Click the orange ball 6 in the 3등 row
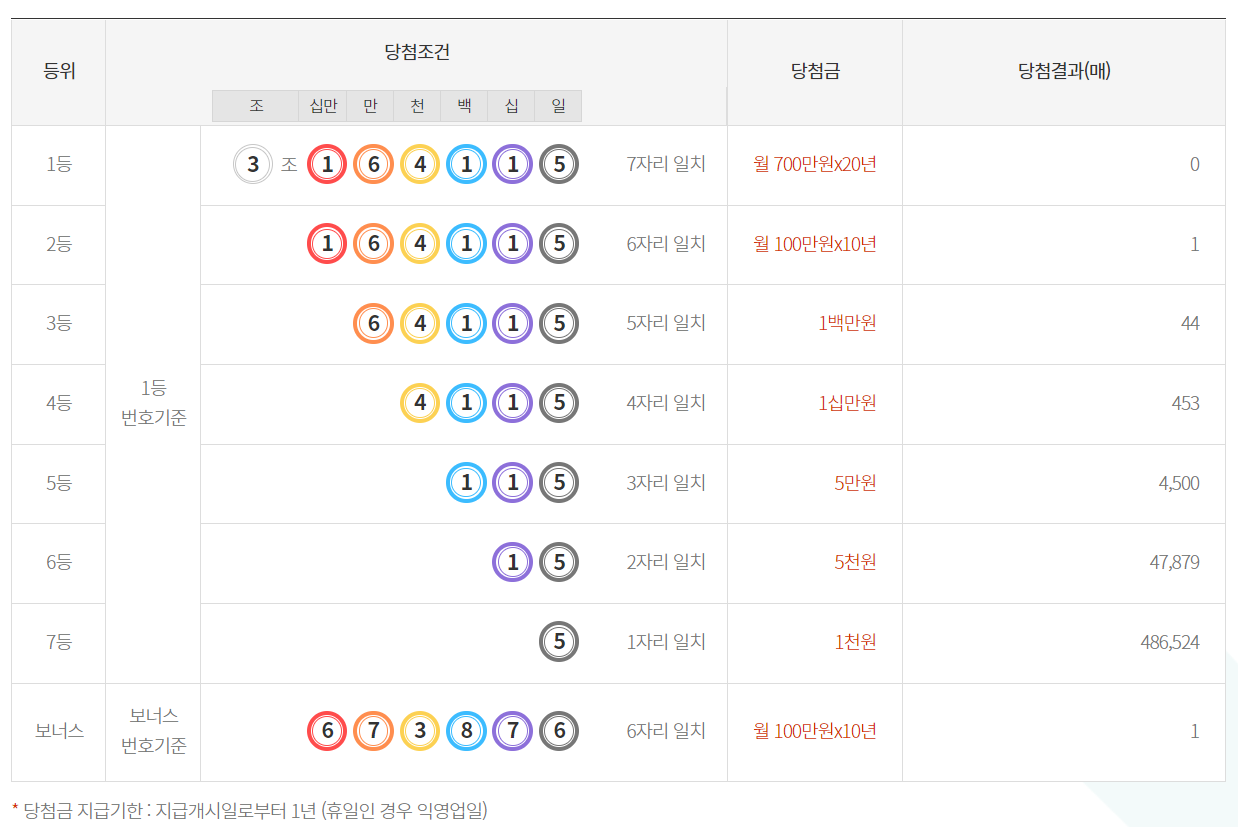1238x827 pixels. click(373, 323)
